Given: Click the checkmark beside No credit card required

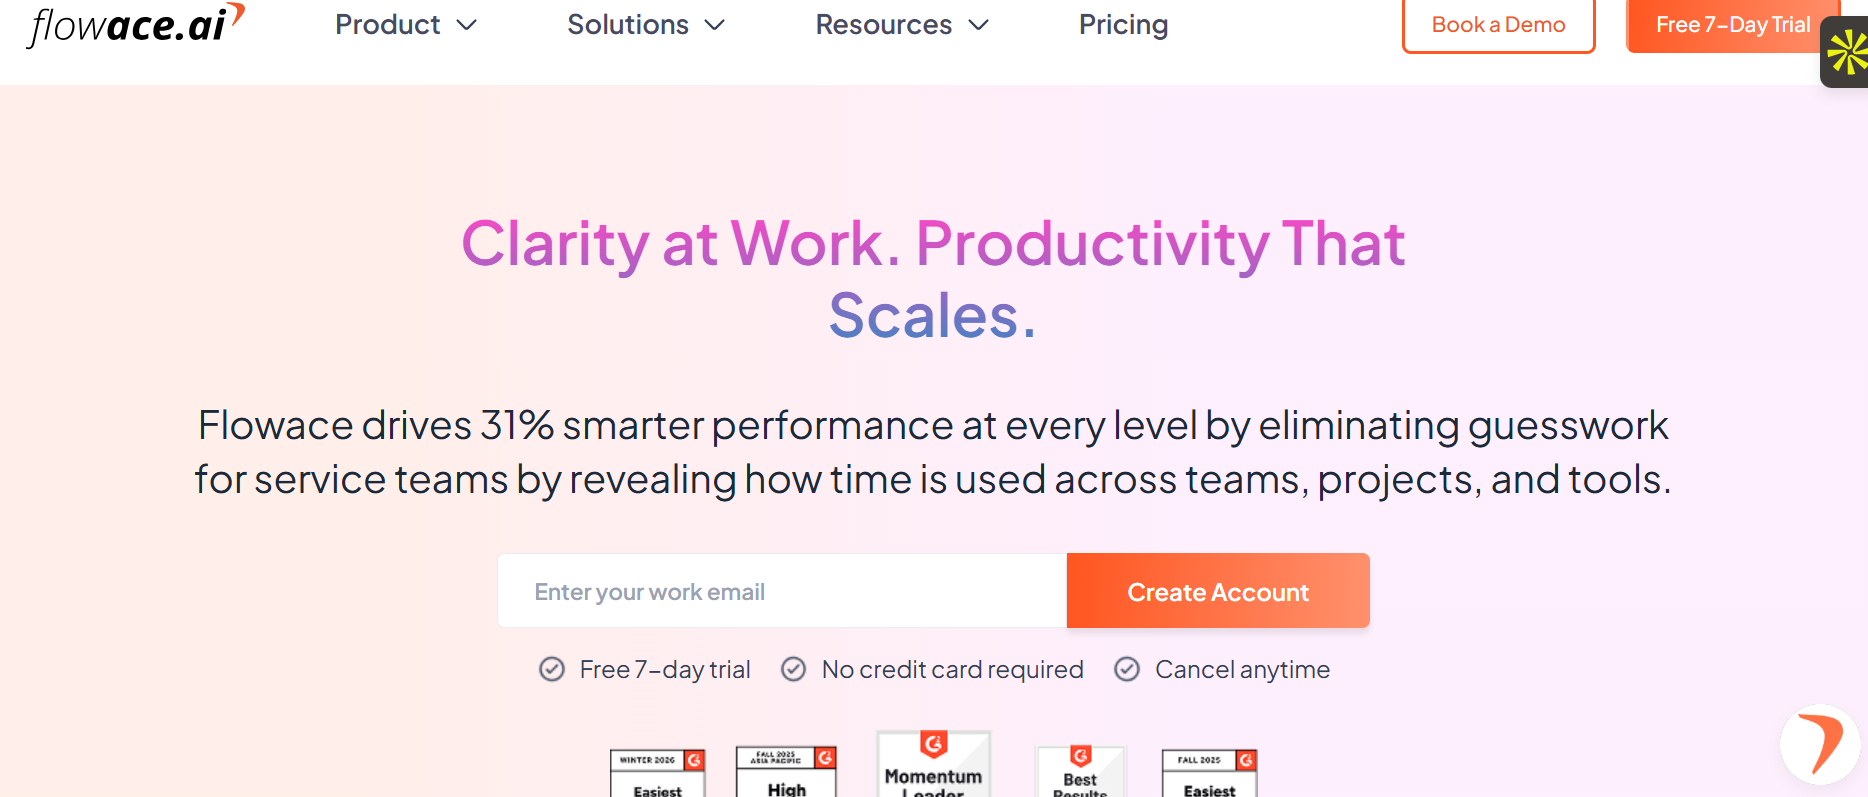Looking at the screenshot, I should (794, 669).
